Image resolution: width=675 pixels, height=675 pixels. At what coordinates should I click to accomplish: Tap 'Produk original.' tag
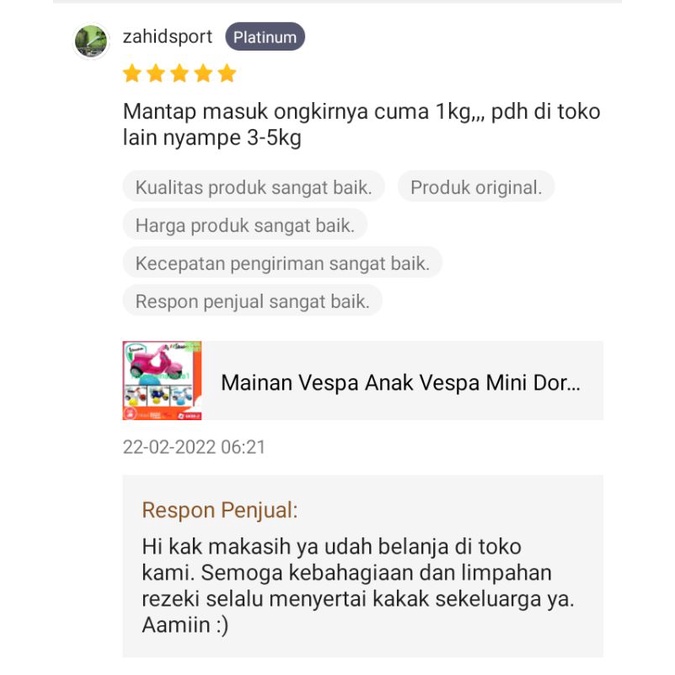click(476, 187)
